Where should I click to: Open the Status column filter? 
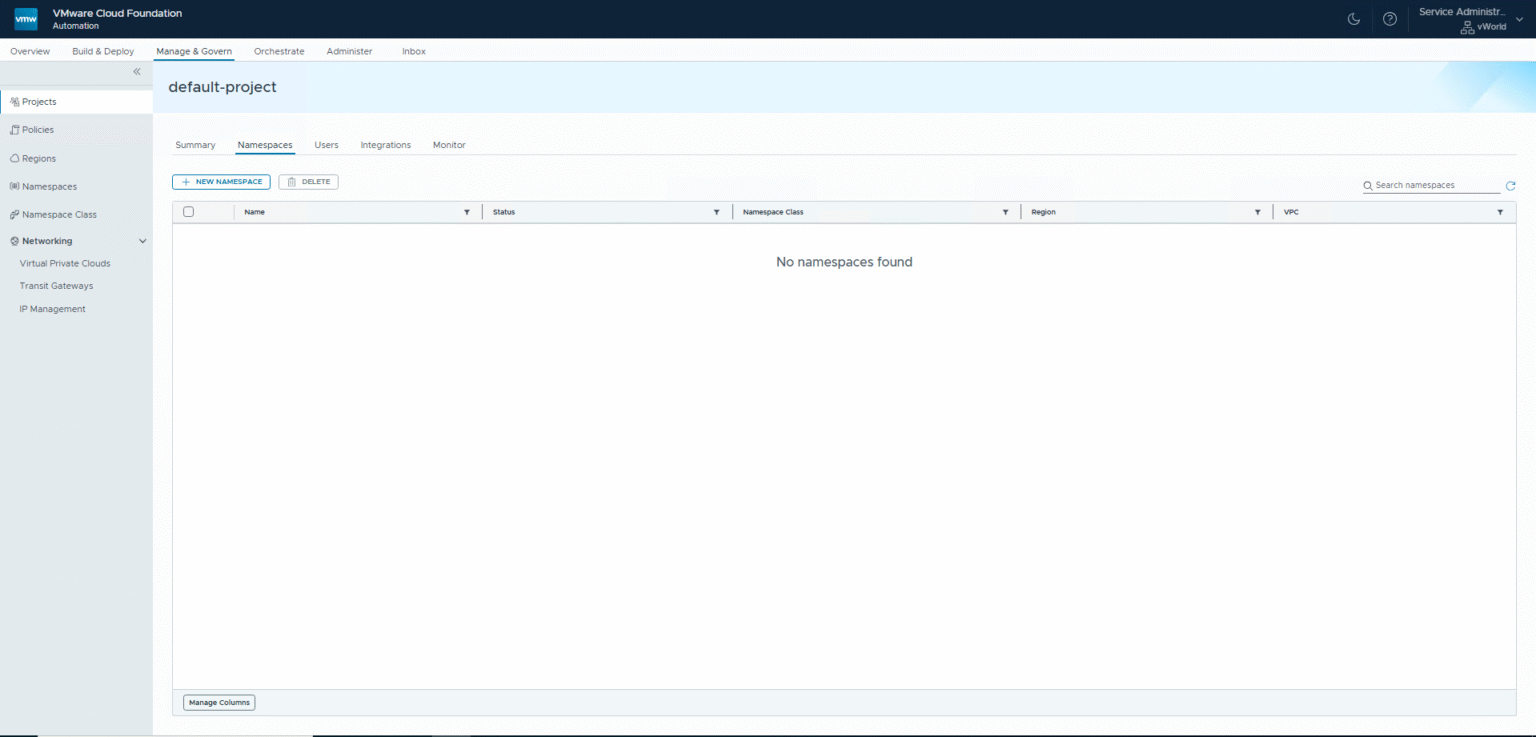coord(716,212)
